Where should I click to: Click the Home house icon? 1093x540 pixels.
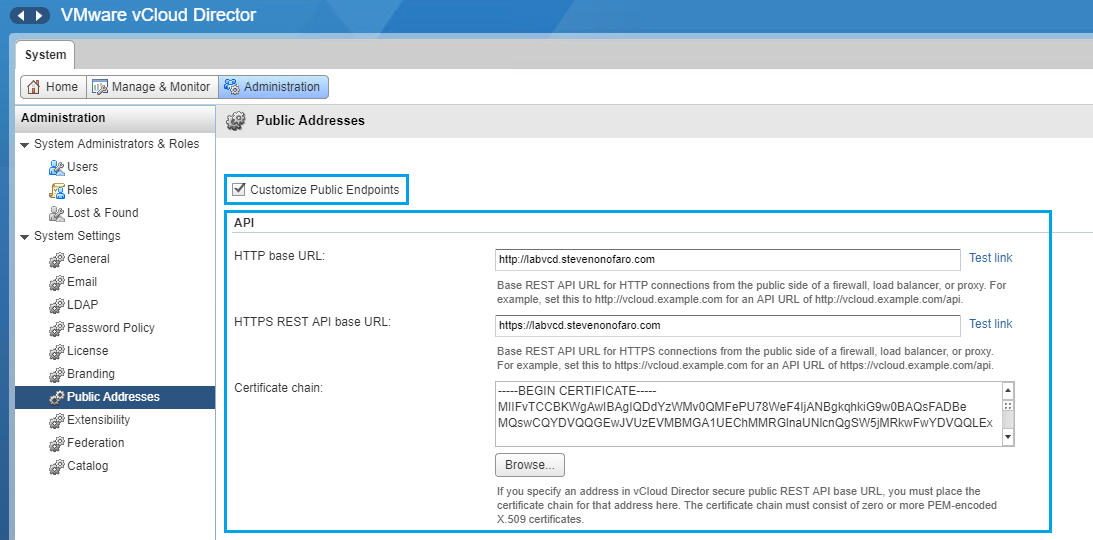34,87
